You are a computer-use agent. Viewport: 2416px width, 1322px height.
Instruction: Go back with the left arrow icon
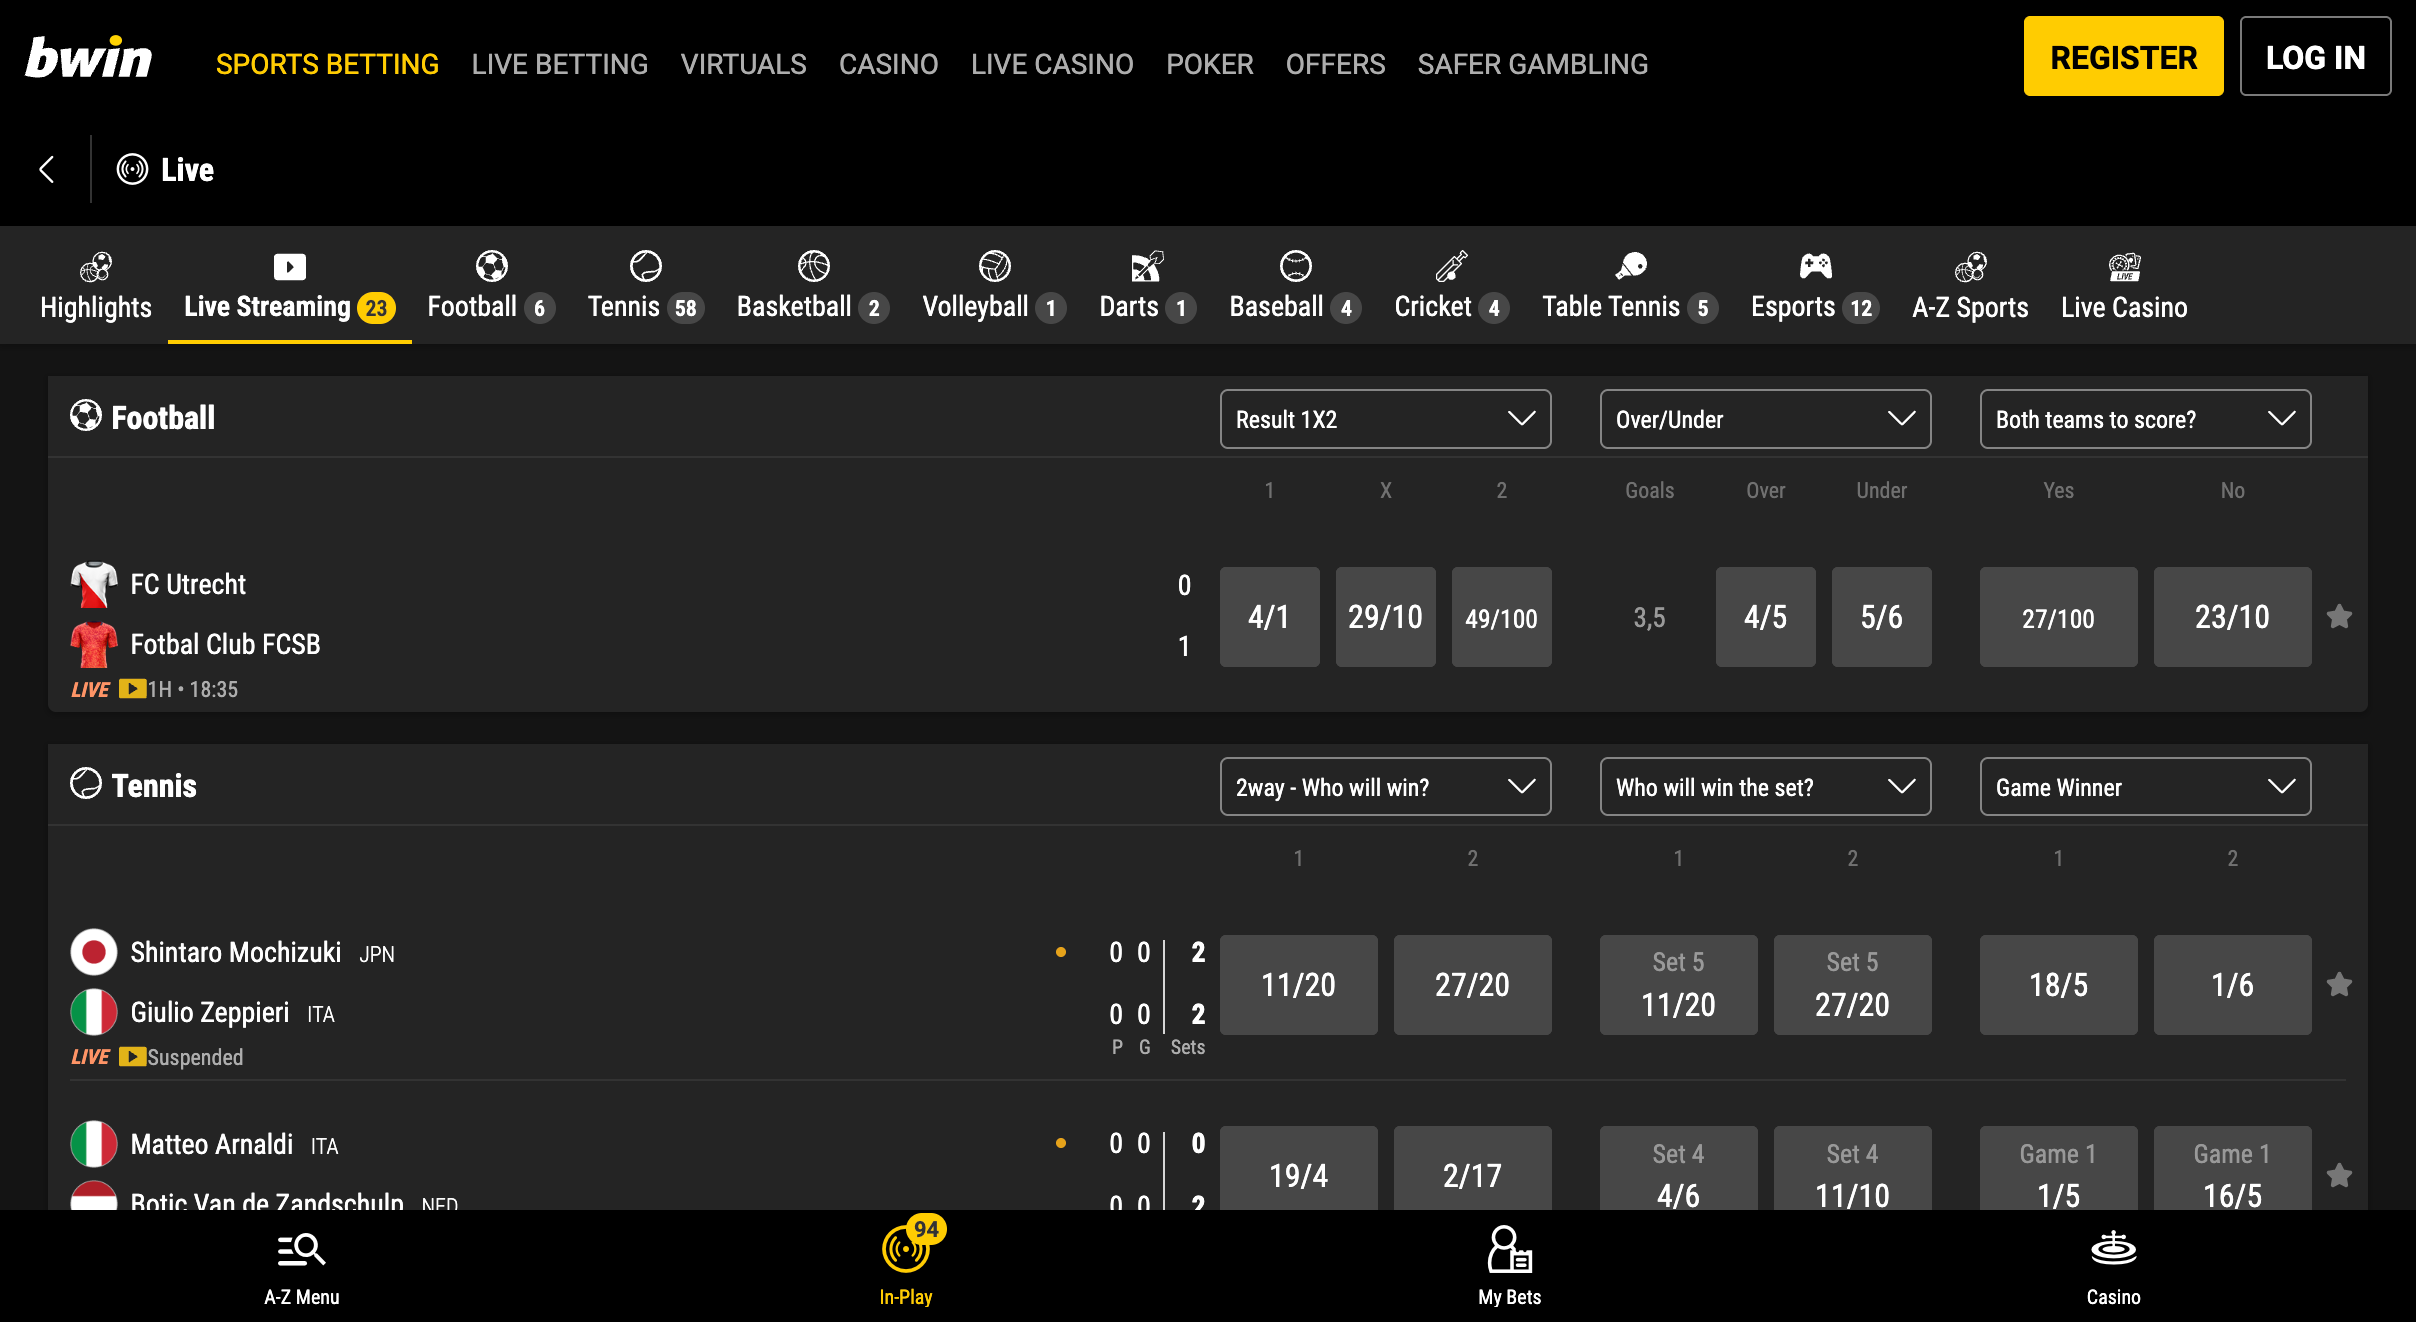pyautogui.click(x=46, y=169)
